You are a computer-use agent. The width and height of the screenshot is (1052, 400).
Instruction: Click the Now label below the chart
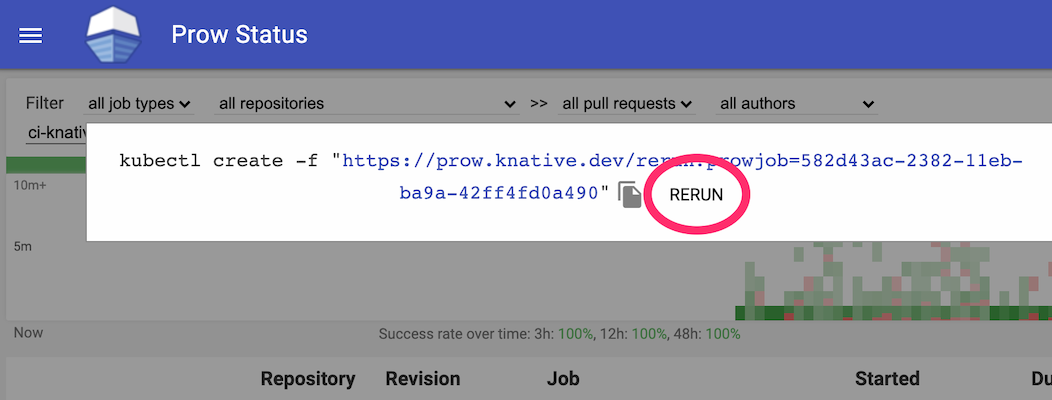28,332
